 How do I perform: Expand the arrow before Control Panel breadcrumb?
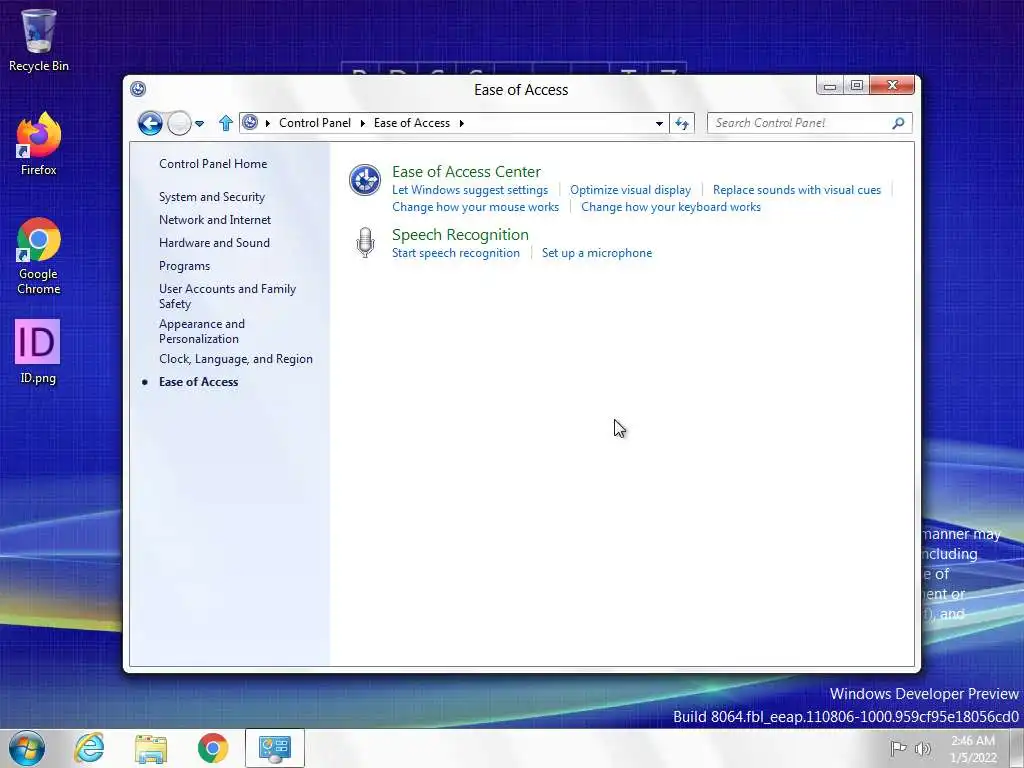click(x=268, y=123)
